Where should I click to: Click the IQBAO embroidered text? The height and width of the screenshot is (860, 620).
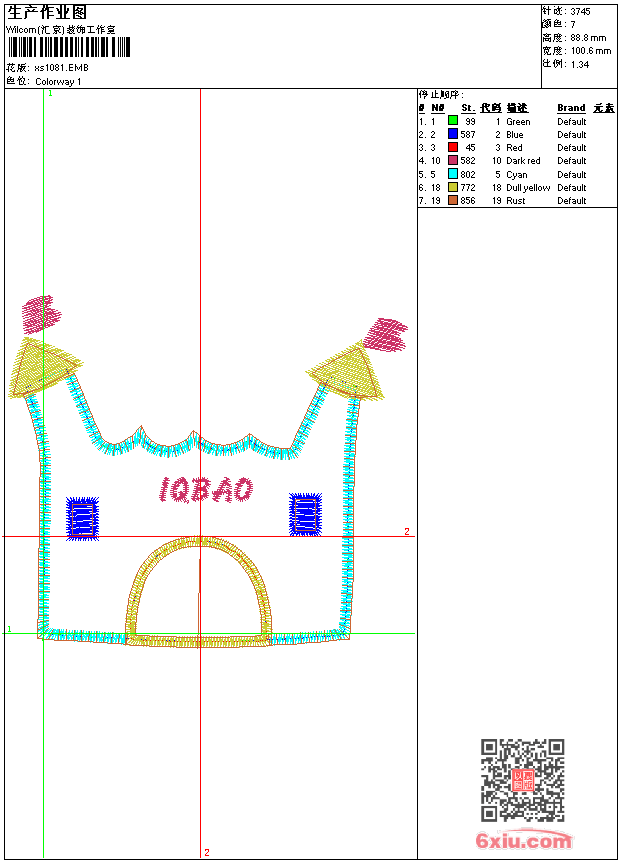206,489
